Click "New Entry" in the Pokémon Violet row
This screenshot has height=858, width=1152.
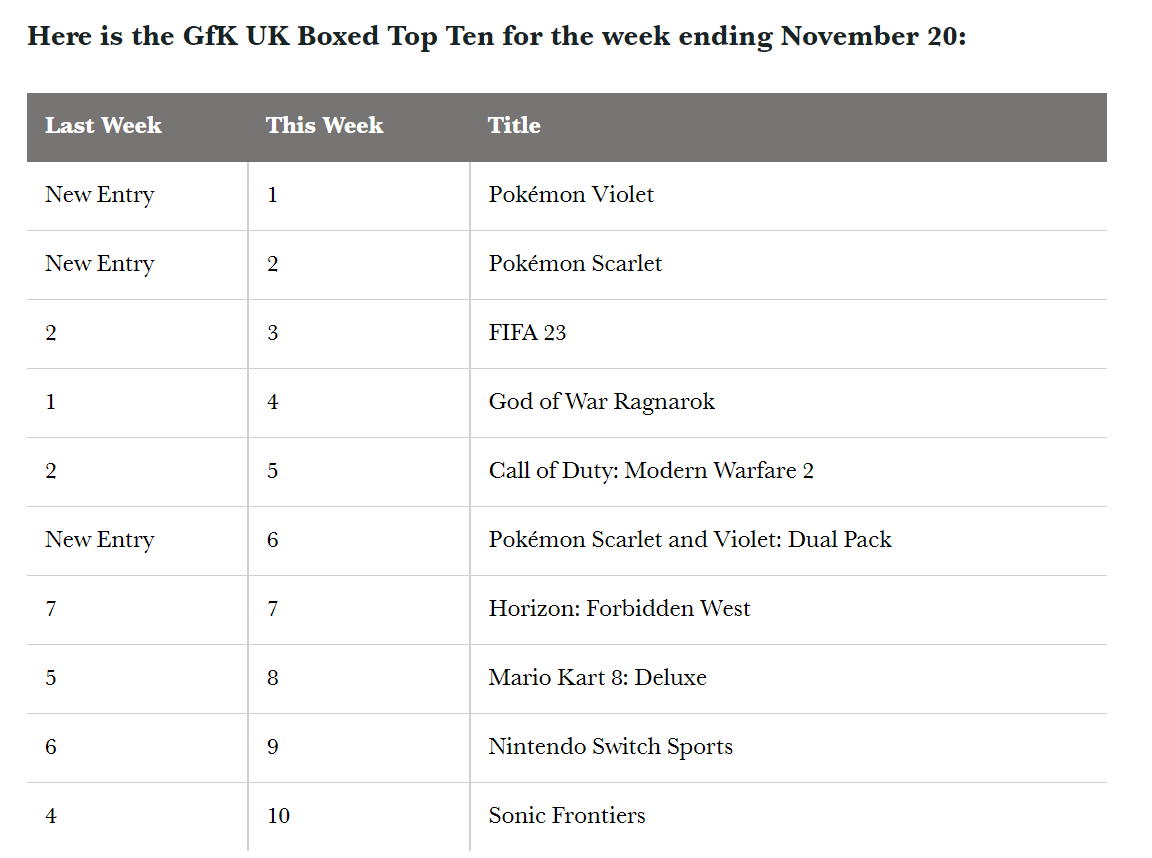point(99,195)
